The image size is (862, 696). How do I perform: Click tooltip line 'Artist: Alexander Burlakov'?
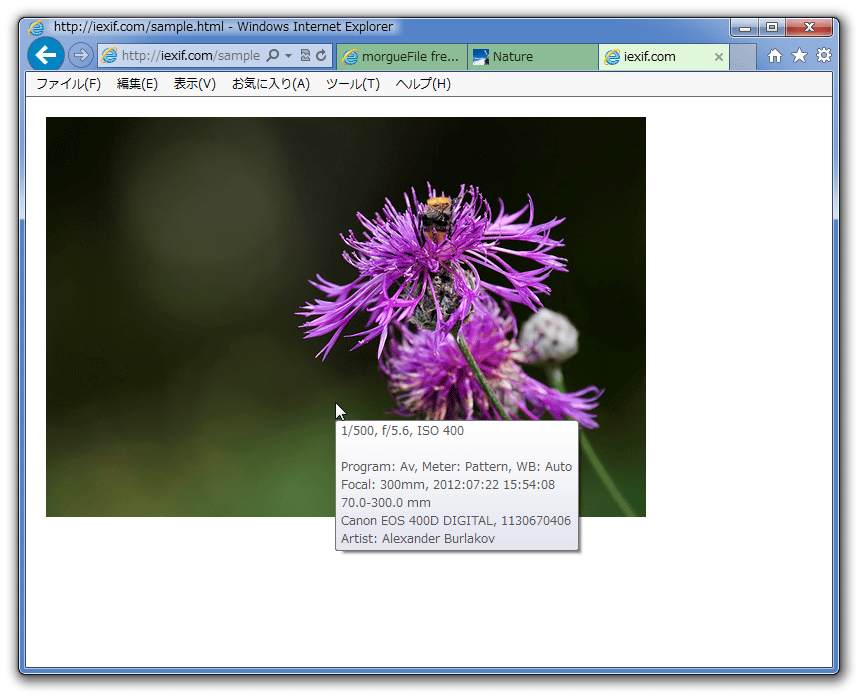(418, 538)
